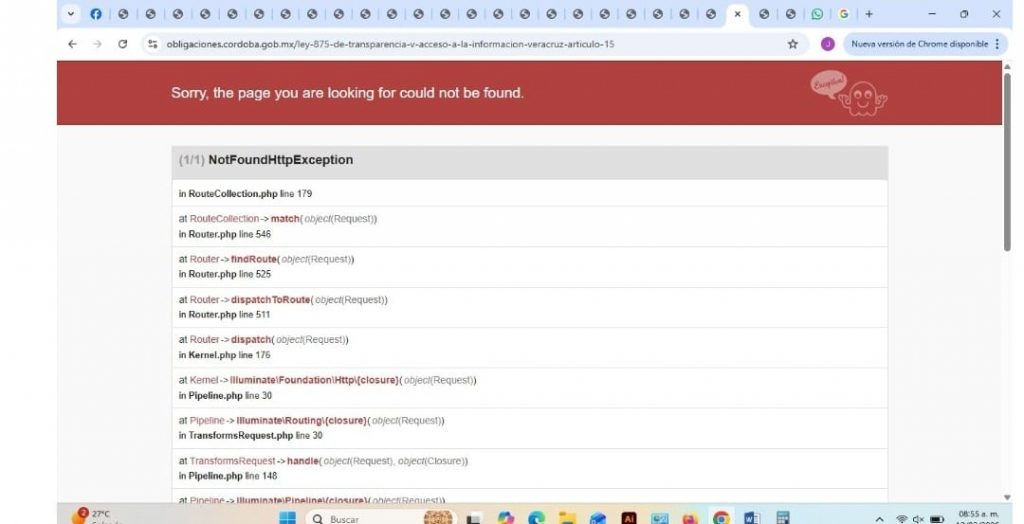Viewport: 1024px width, 524px height.
Task: Reload the page with the refresh icon
Action: (x=123, y=44)
